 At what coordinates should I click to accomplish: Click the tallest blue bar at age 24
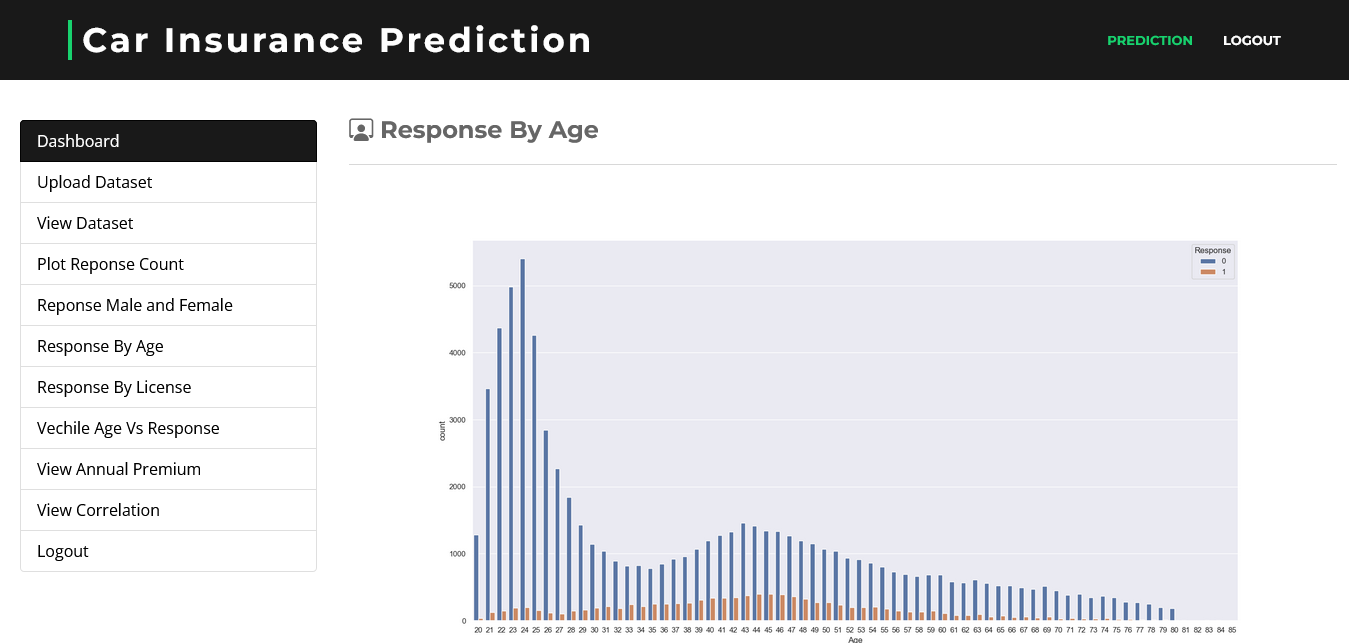click(x=522, y=440)
